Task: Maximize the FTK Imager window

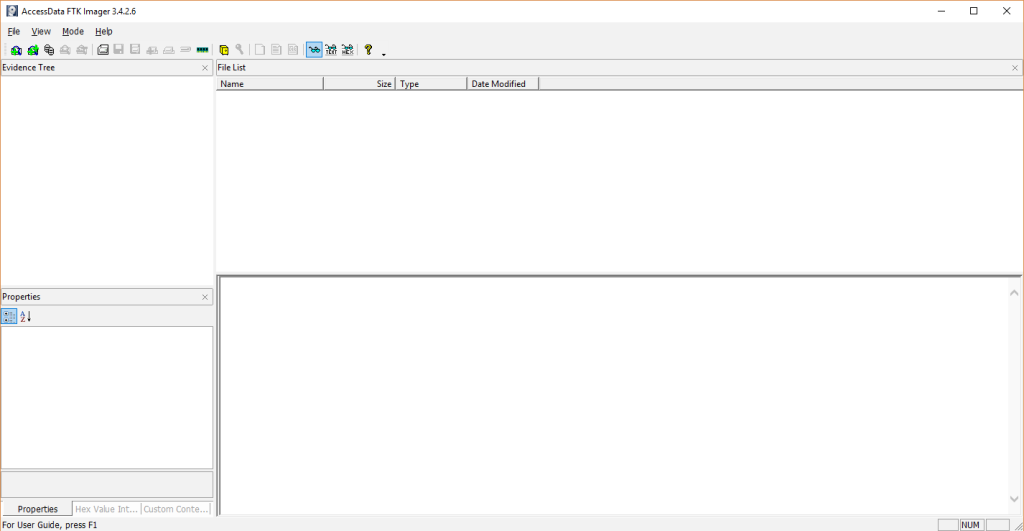Action: [974, 11]
